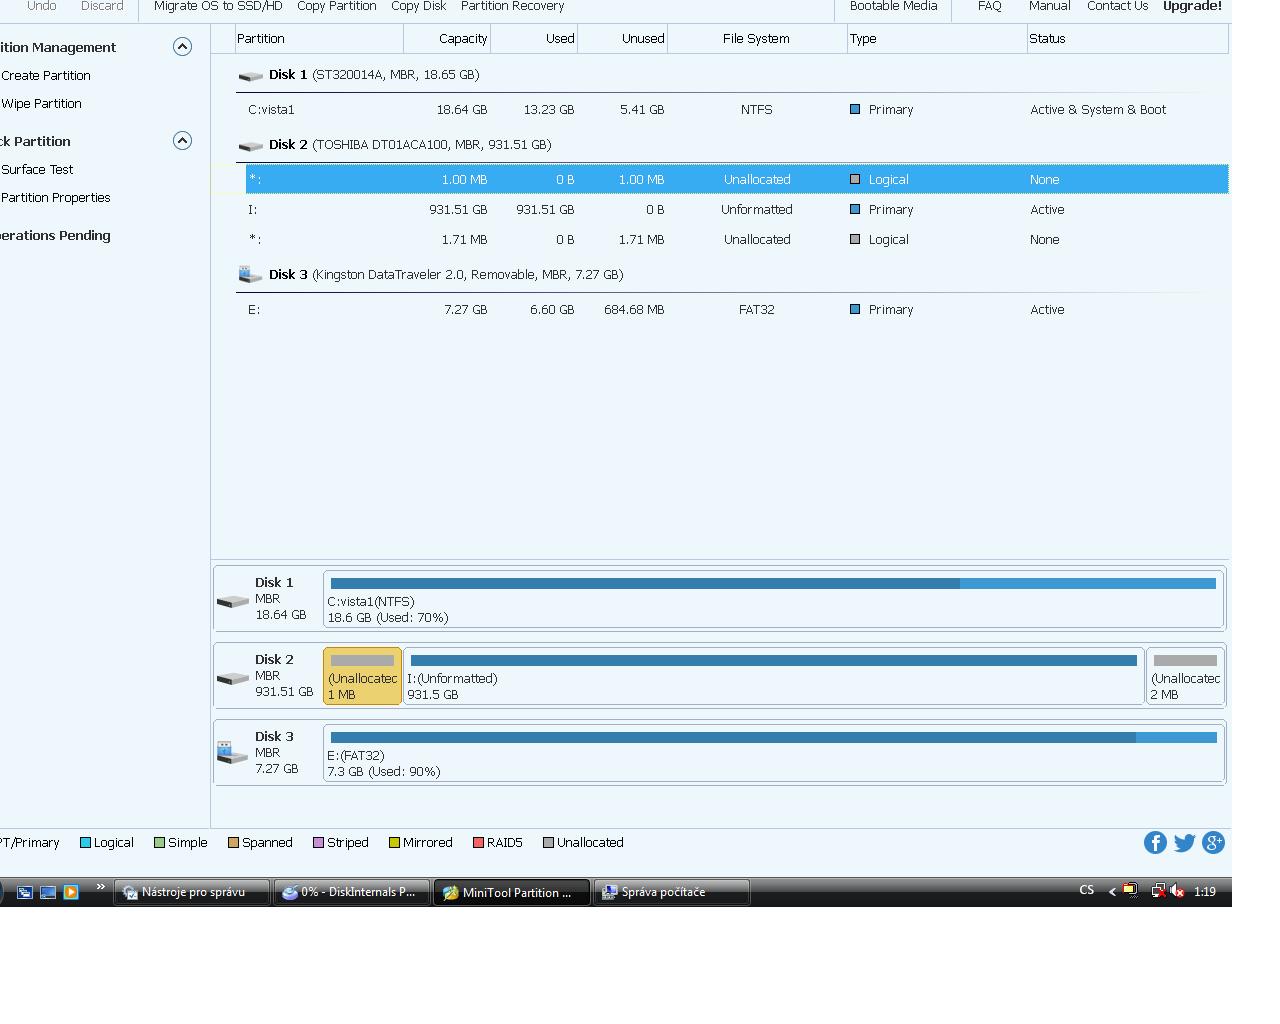Switch to DiskInternals taskbar window
This screenshot has height=1024, width=1280.
[x=352, y=892]
